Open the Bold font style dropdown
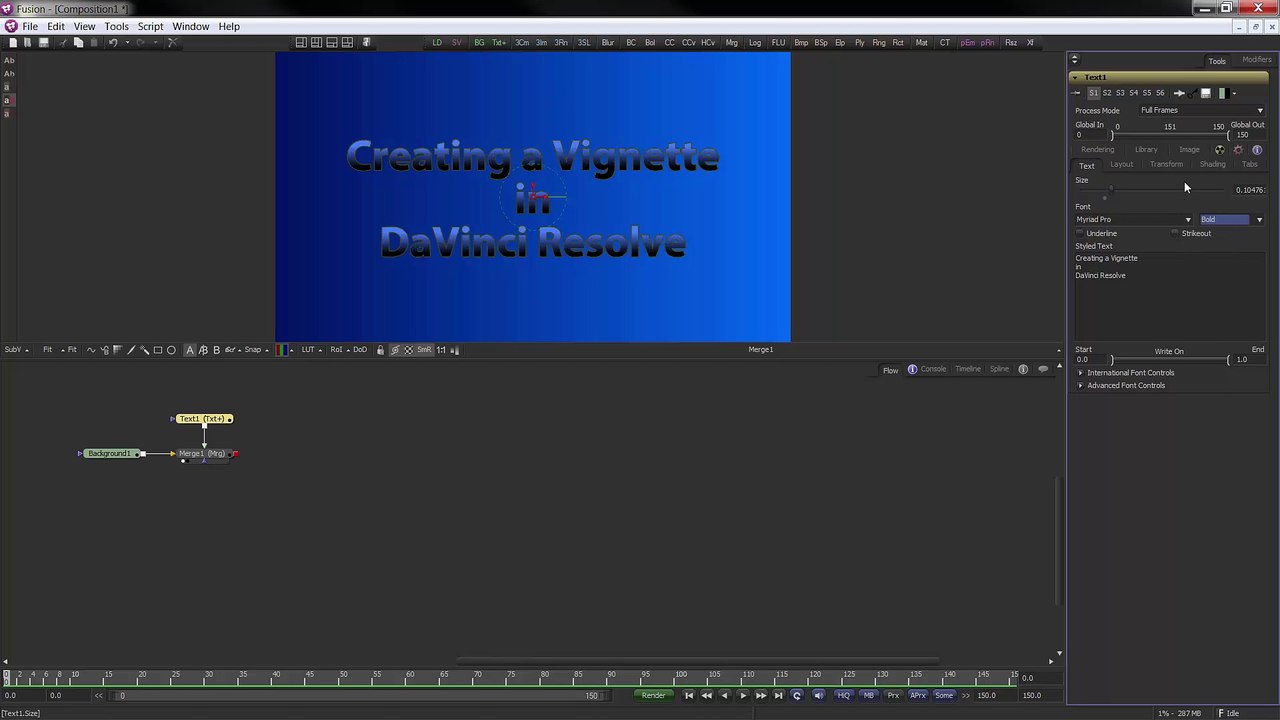This screenshot has width=1280, height=720. [x=1231, y=219]
